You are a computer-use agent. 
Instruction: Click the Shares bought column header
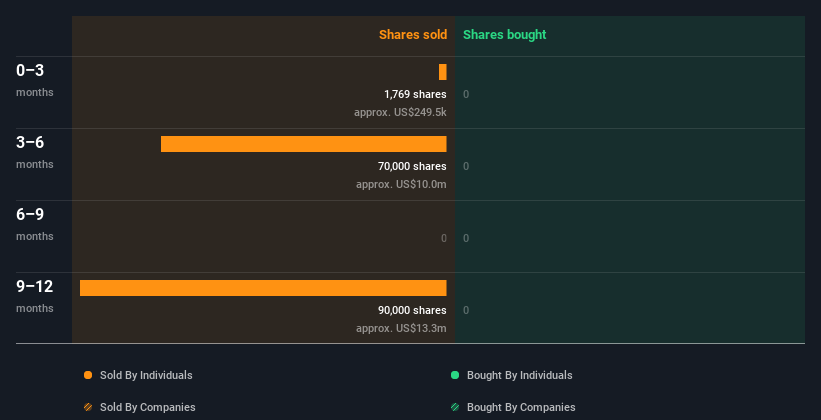pyautogui.click(x=505, y=35)
